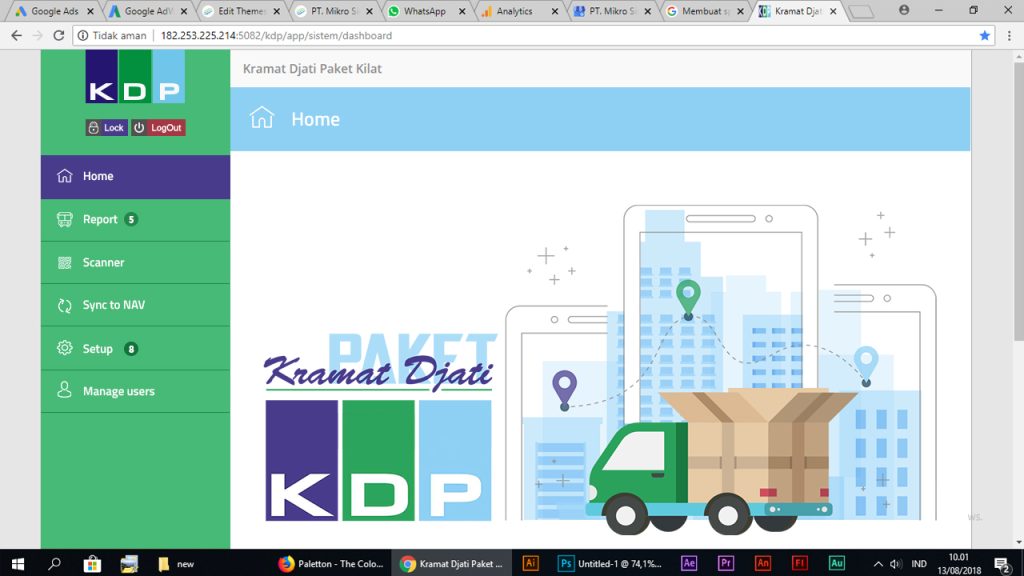1024x576 pixels.
Task: Open the Scanner menu item
Action: pos(135,263)
